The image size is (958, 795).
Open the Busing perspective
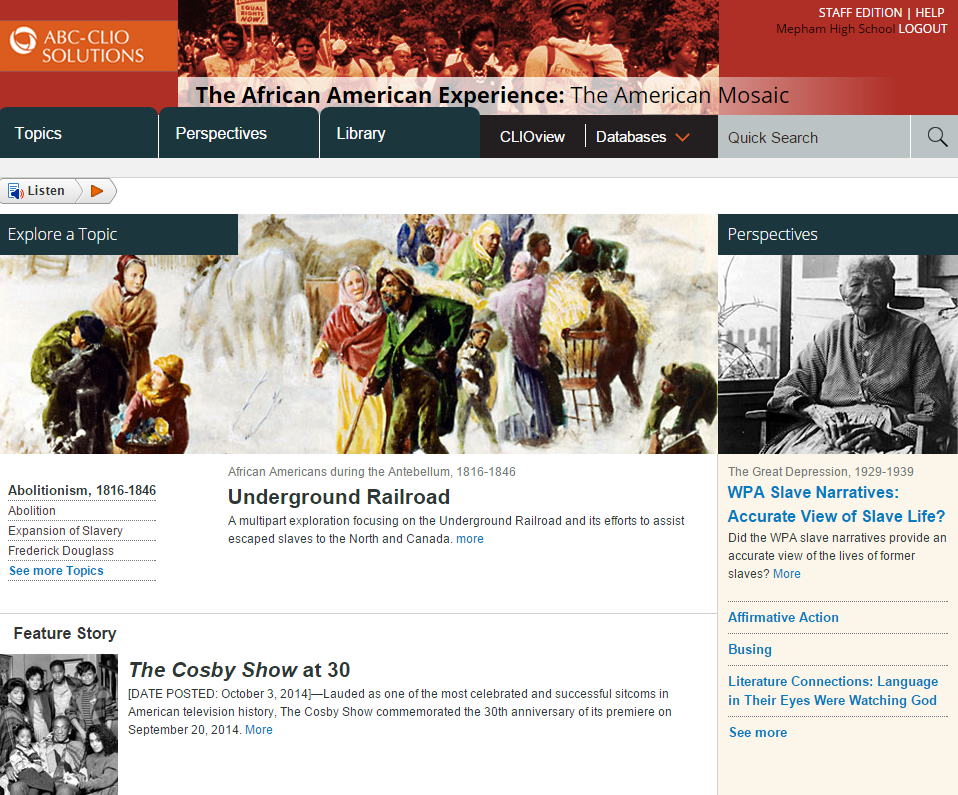750,650
